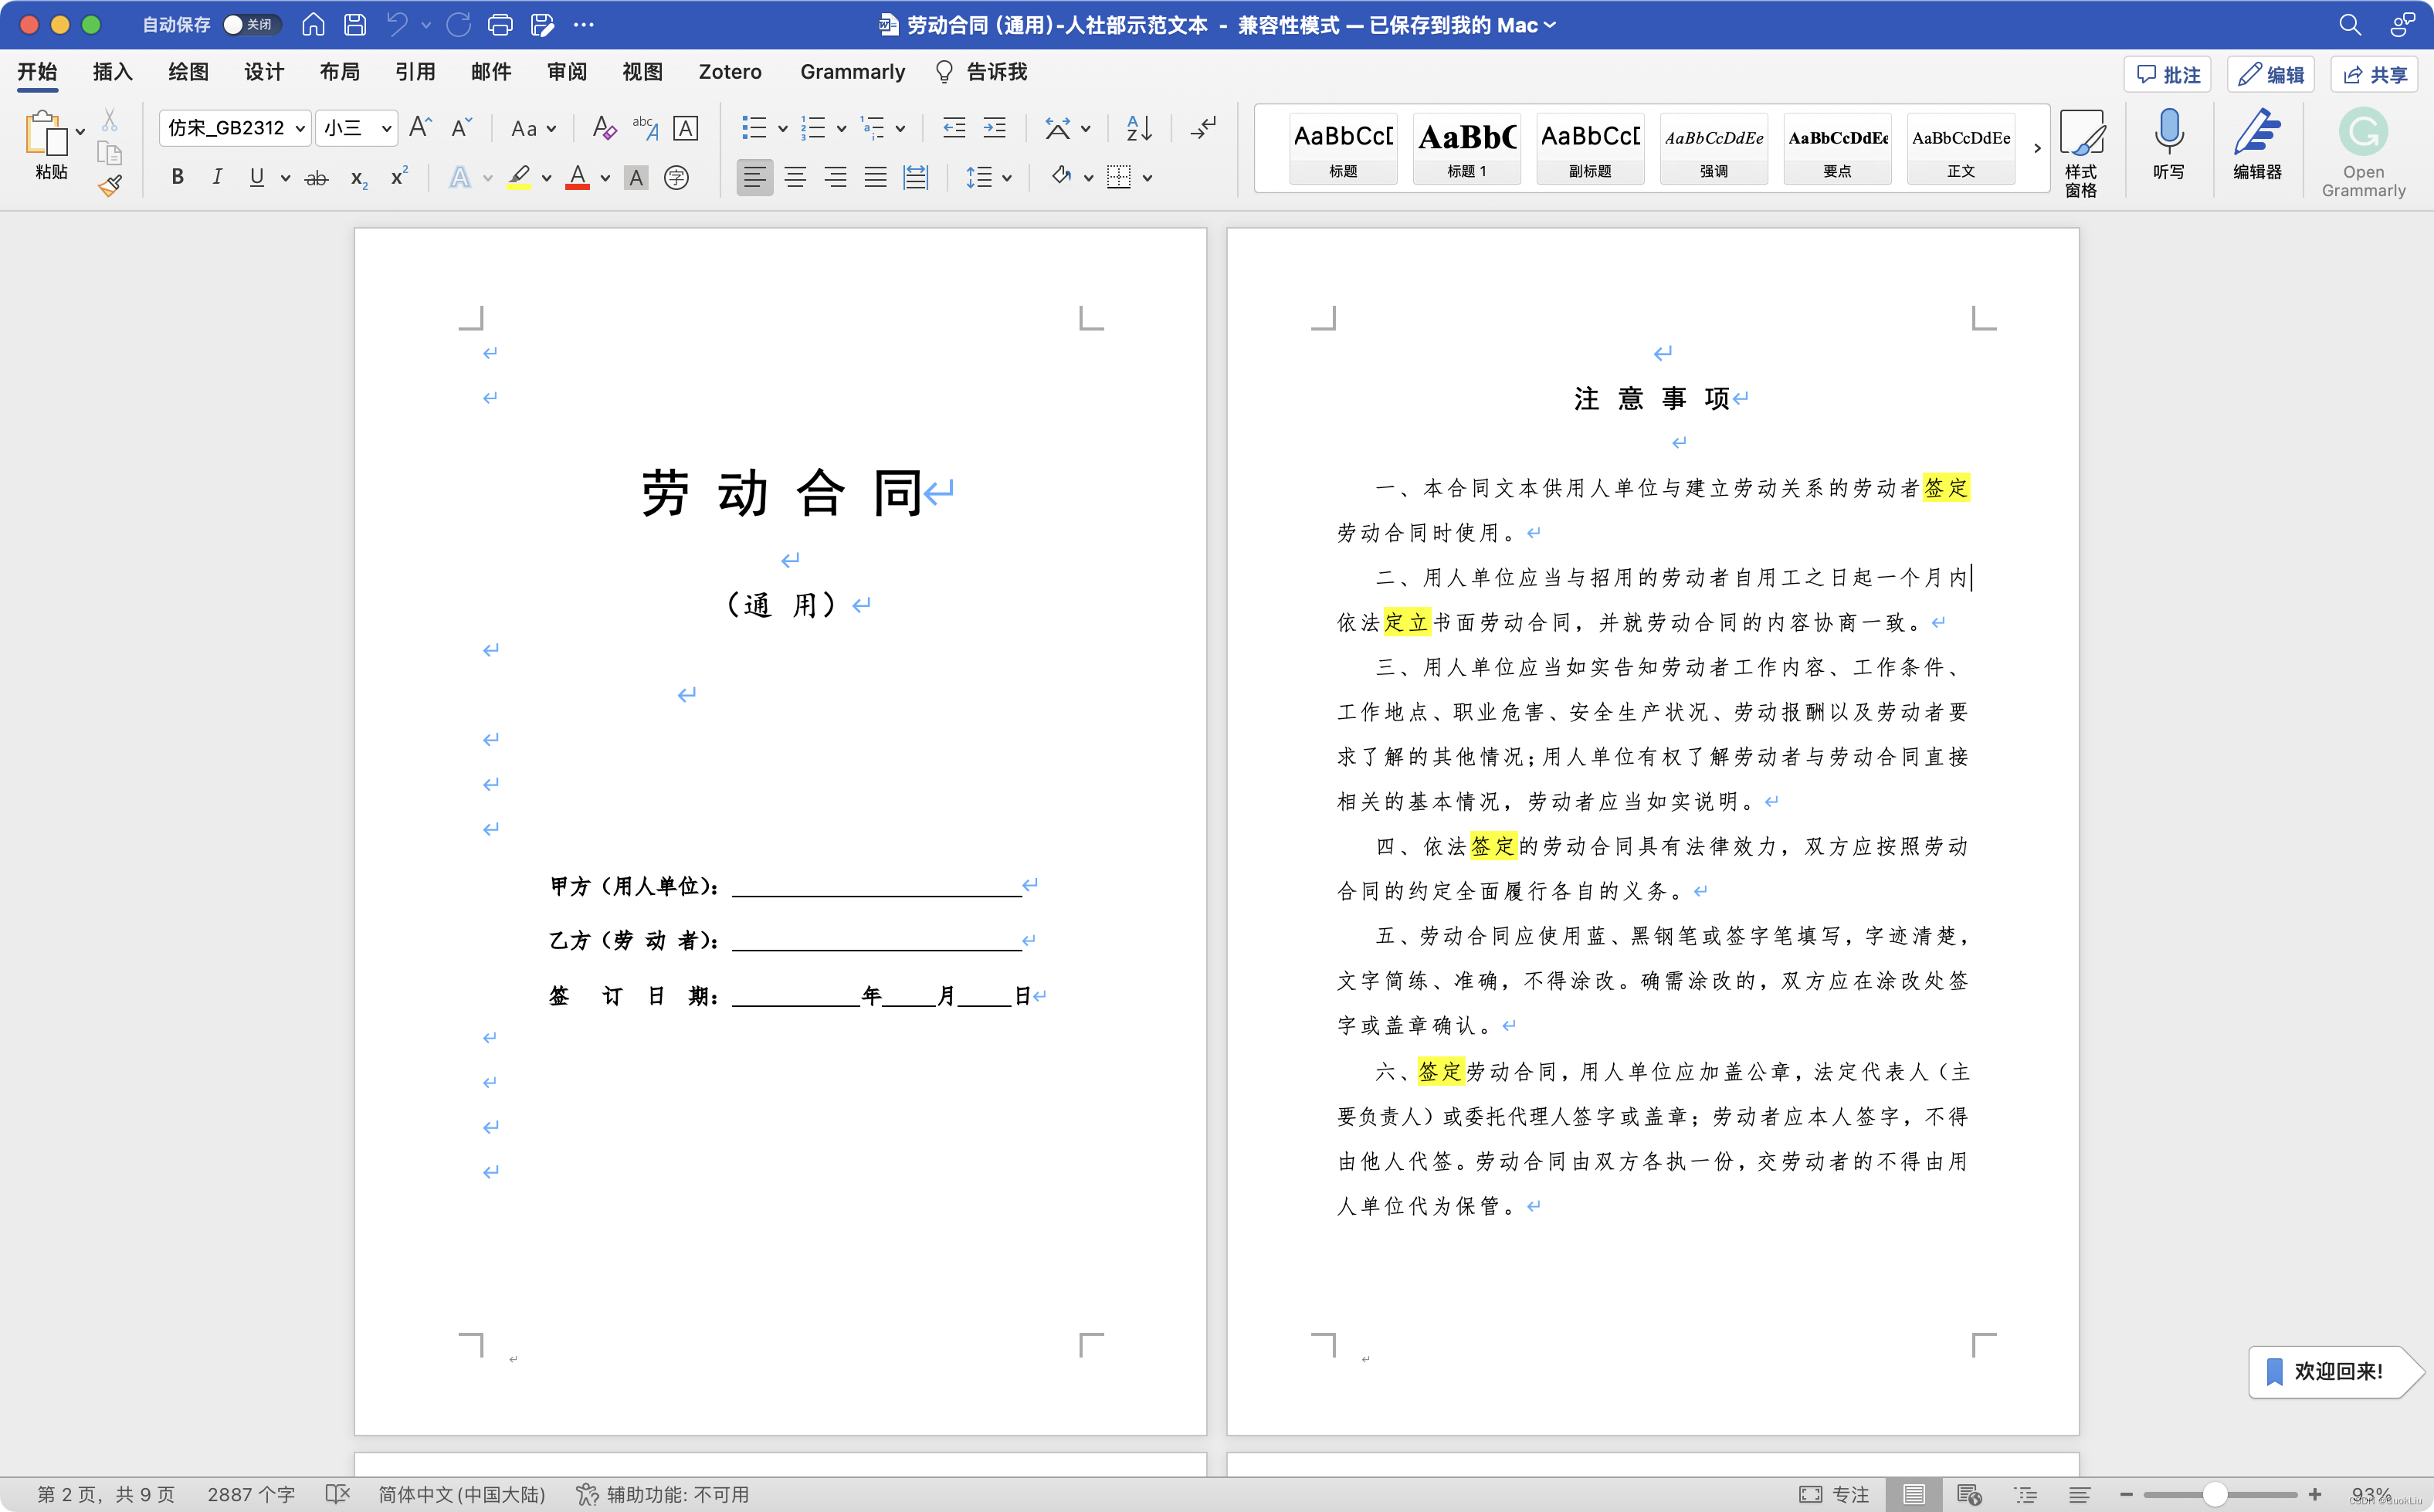Click the Dictate microphone icon

click(2169, 145)
